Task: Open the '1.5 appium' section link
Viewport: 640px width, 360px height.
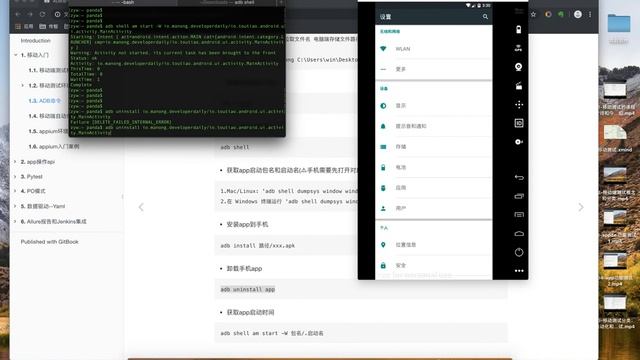Action: [48, 131]
